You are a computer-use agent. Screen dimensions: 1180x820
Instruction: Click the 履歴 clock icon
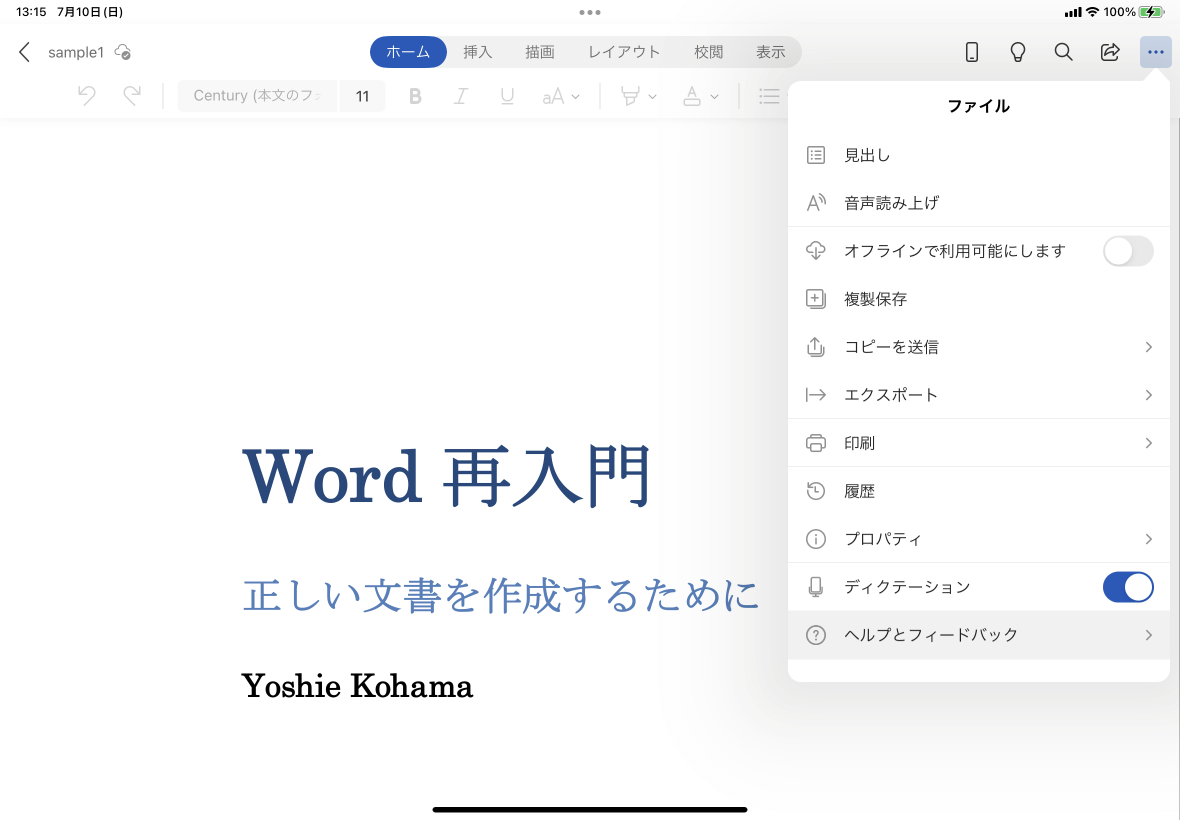coord(816,491)
